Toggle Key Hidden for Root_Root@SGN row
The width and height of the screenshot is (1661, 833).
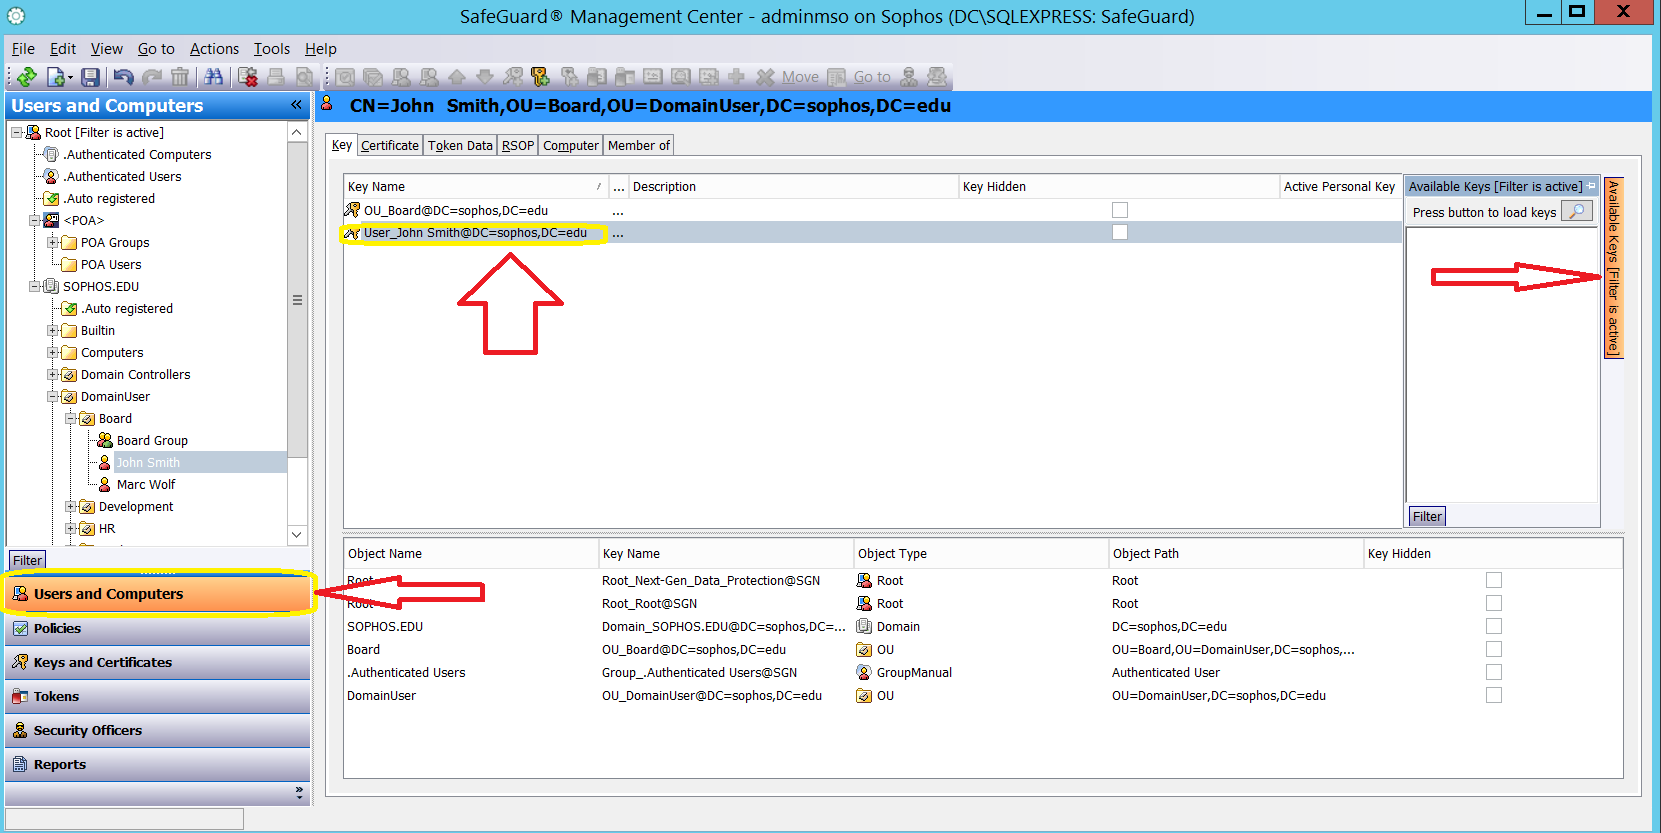tap(1494, 603)
